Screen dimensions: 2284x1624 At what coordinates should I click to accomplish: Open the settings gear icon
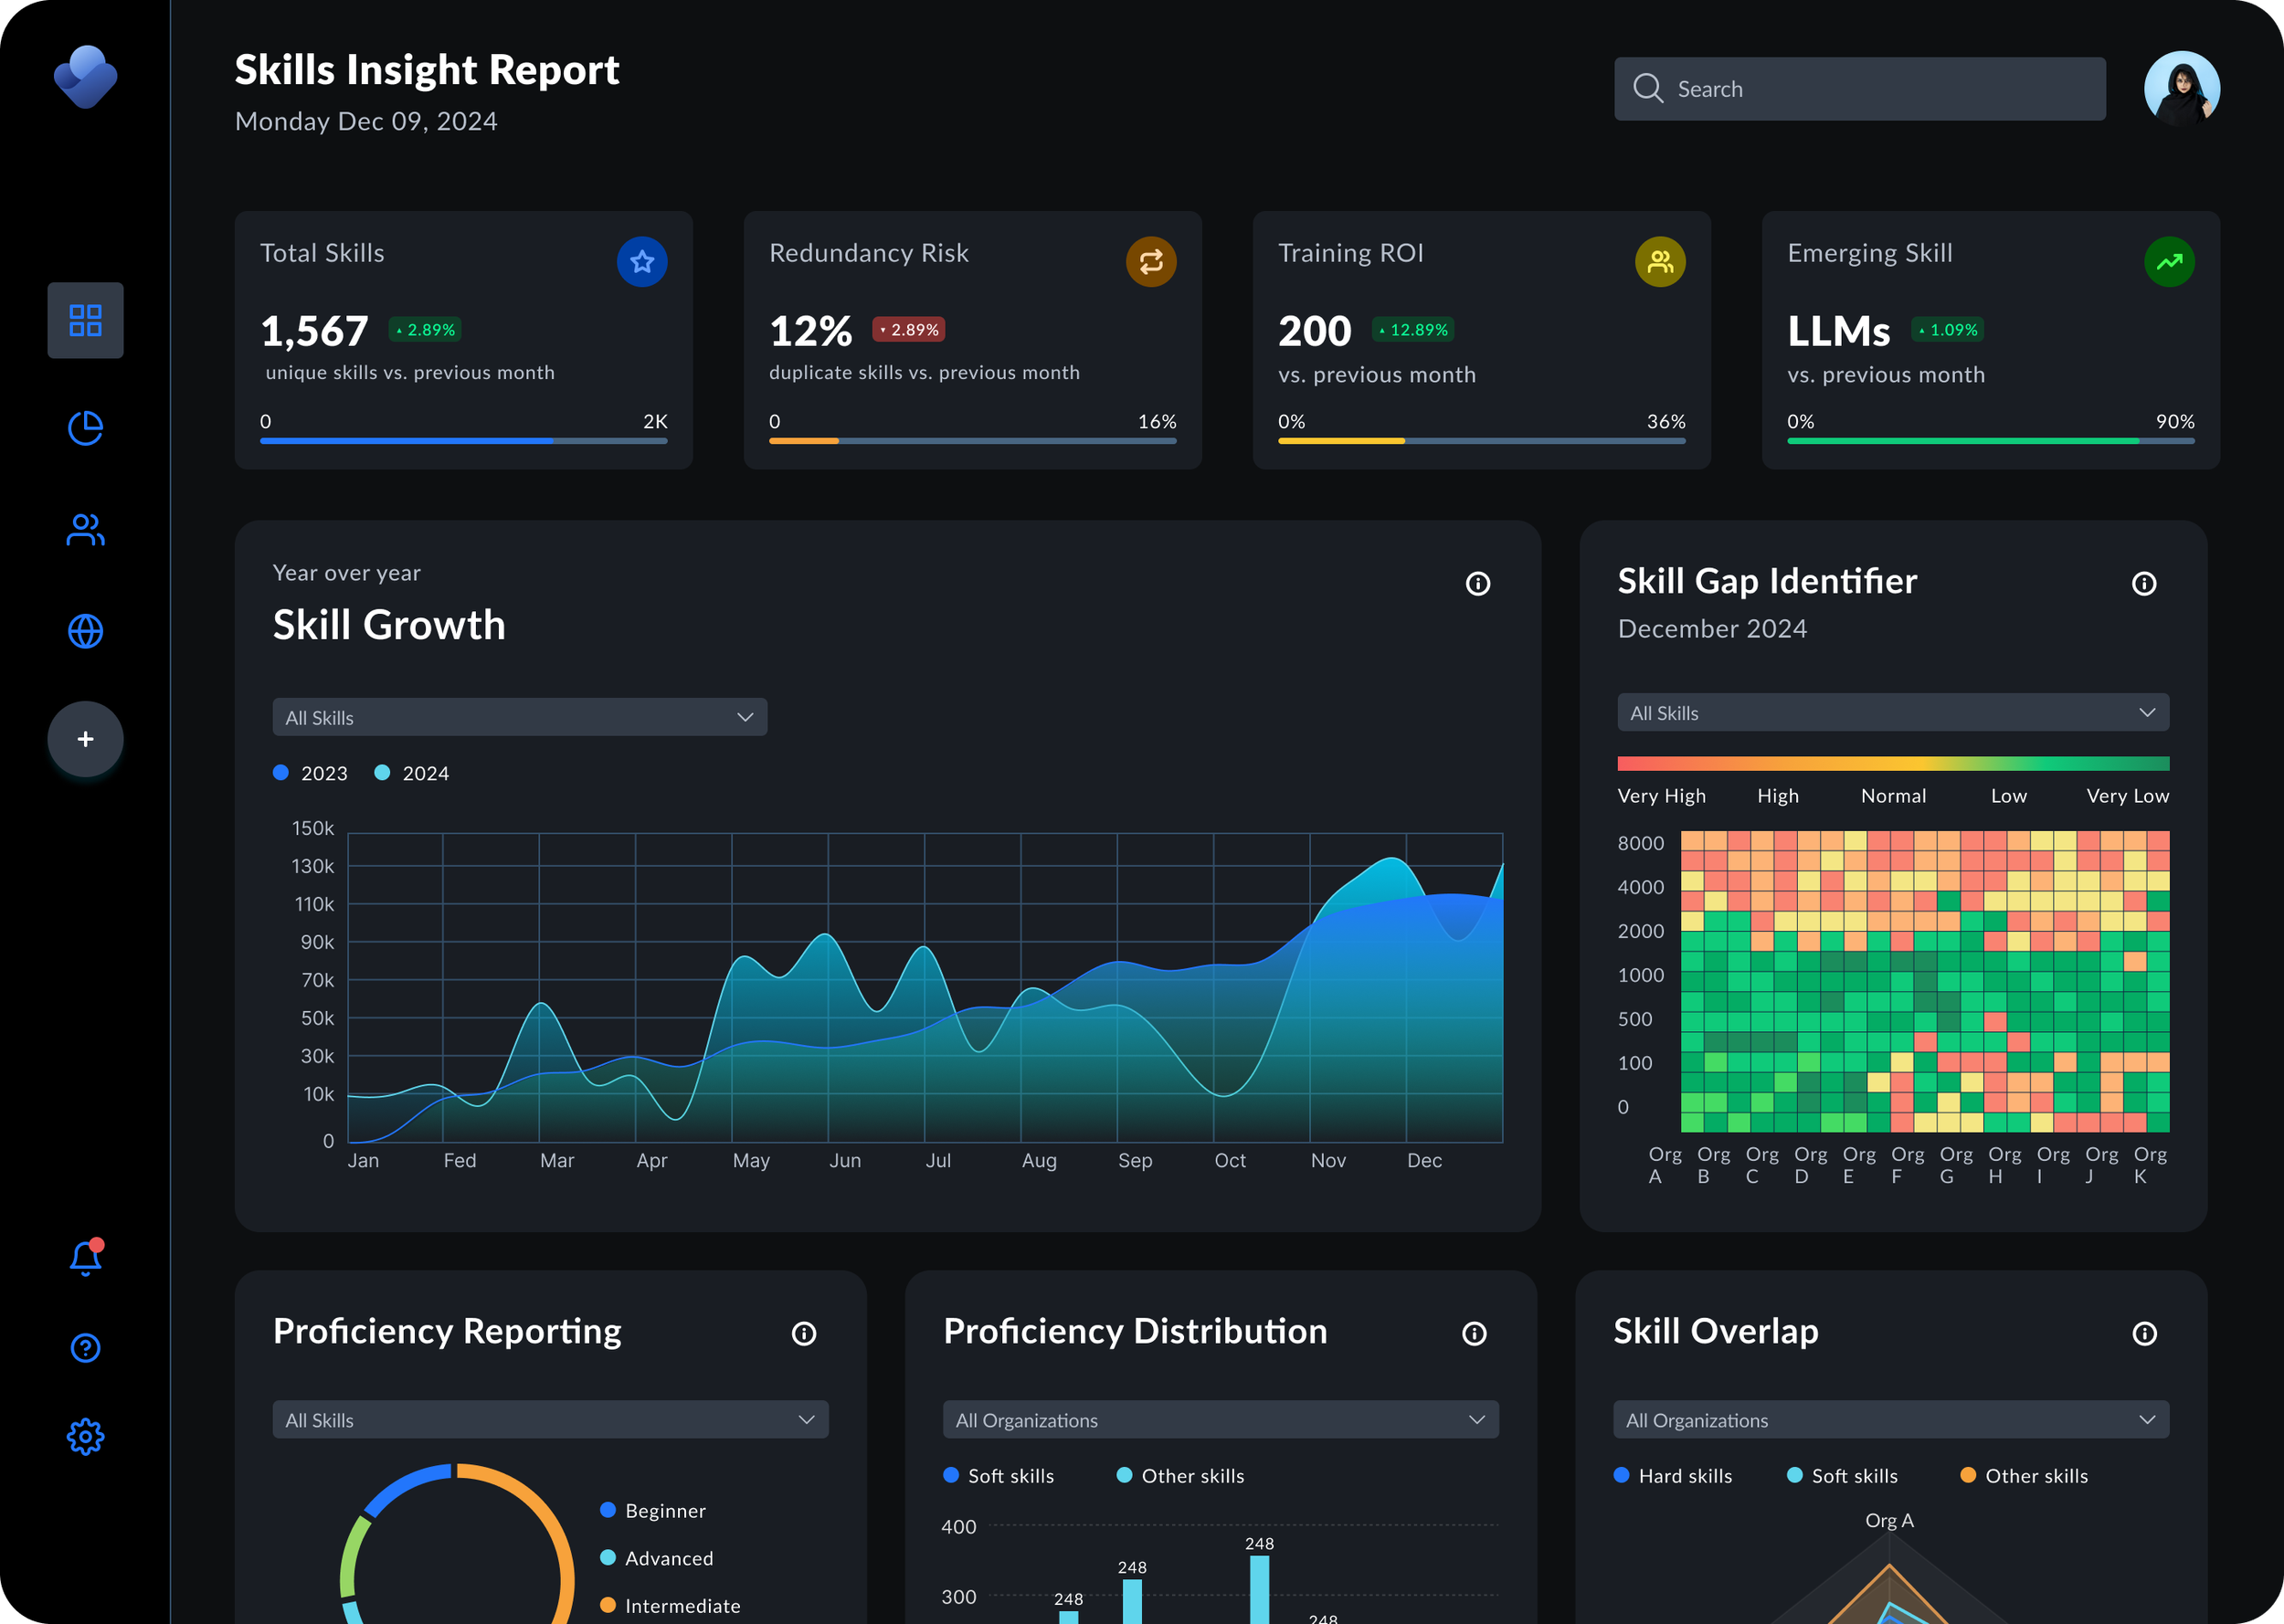coord(85,1437)
